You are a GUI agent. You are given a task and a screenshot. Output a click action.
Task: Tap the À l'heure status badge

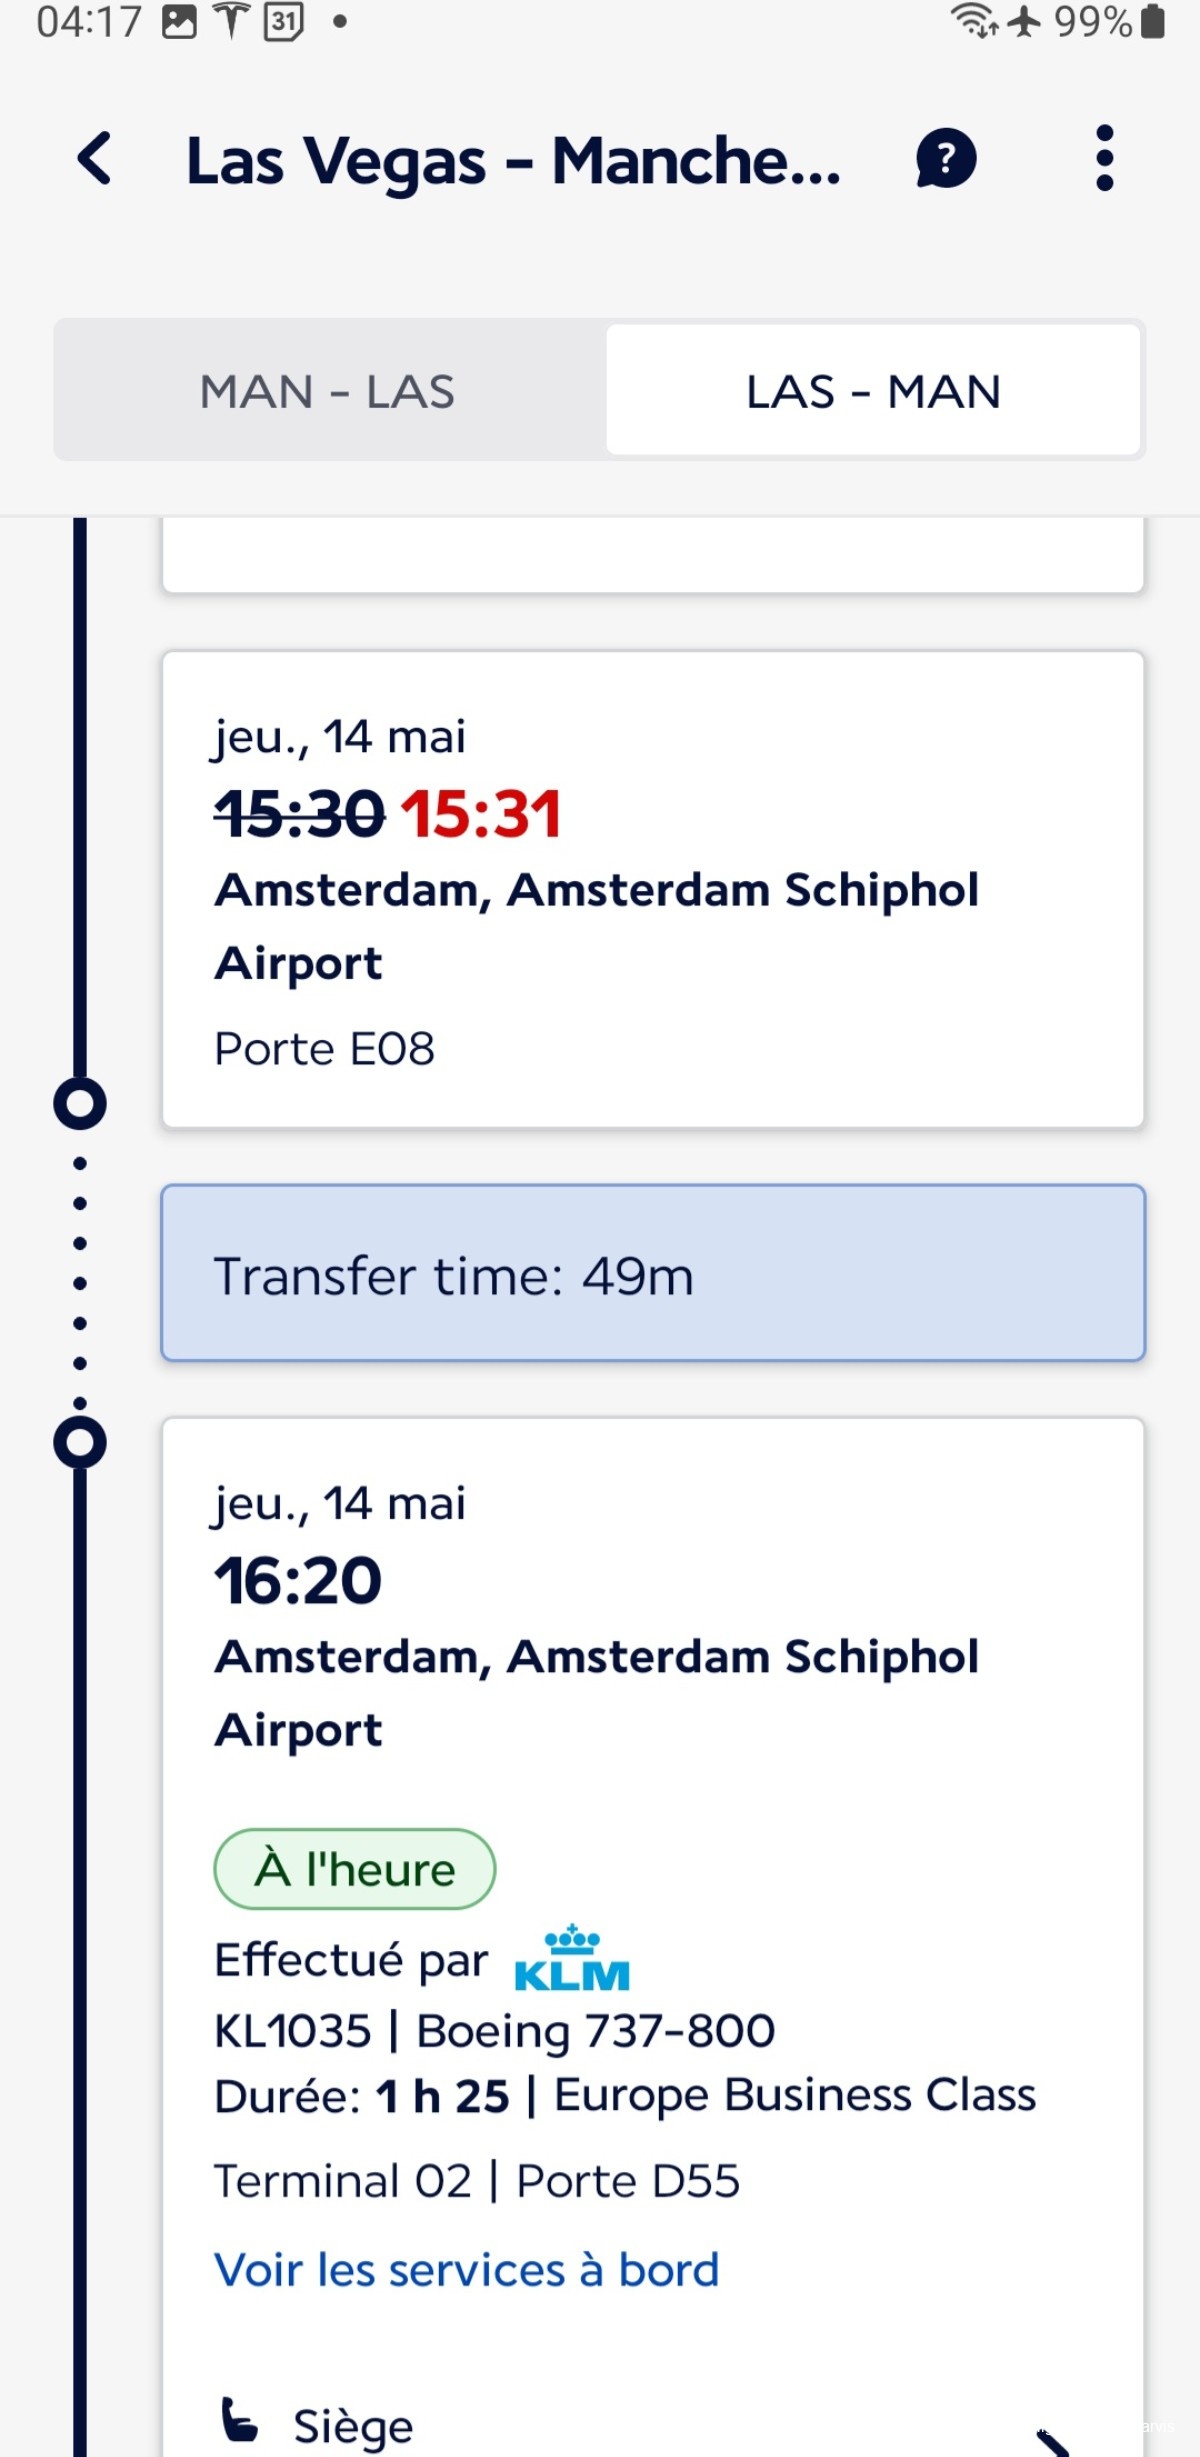355,1868
